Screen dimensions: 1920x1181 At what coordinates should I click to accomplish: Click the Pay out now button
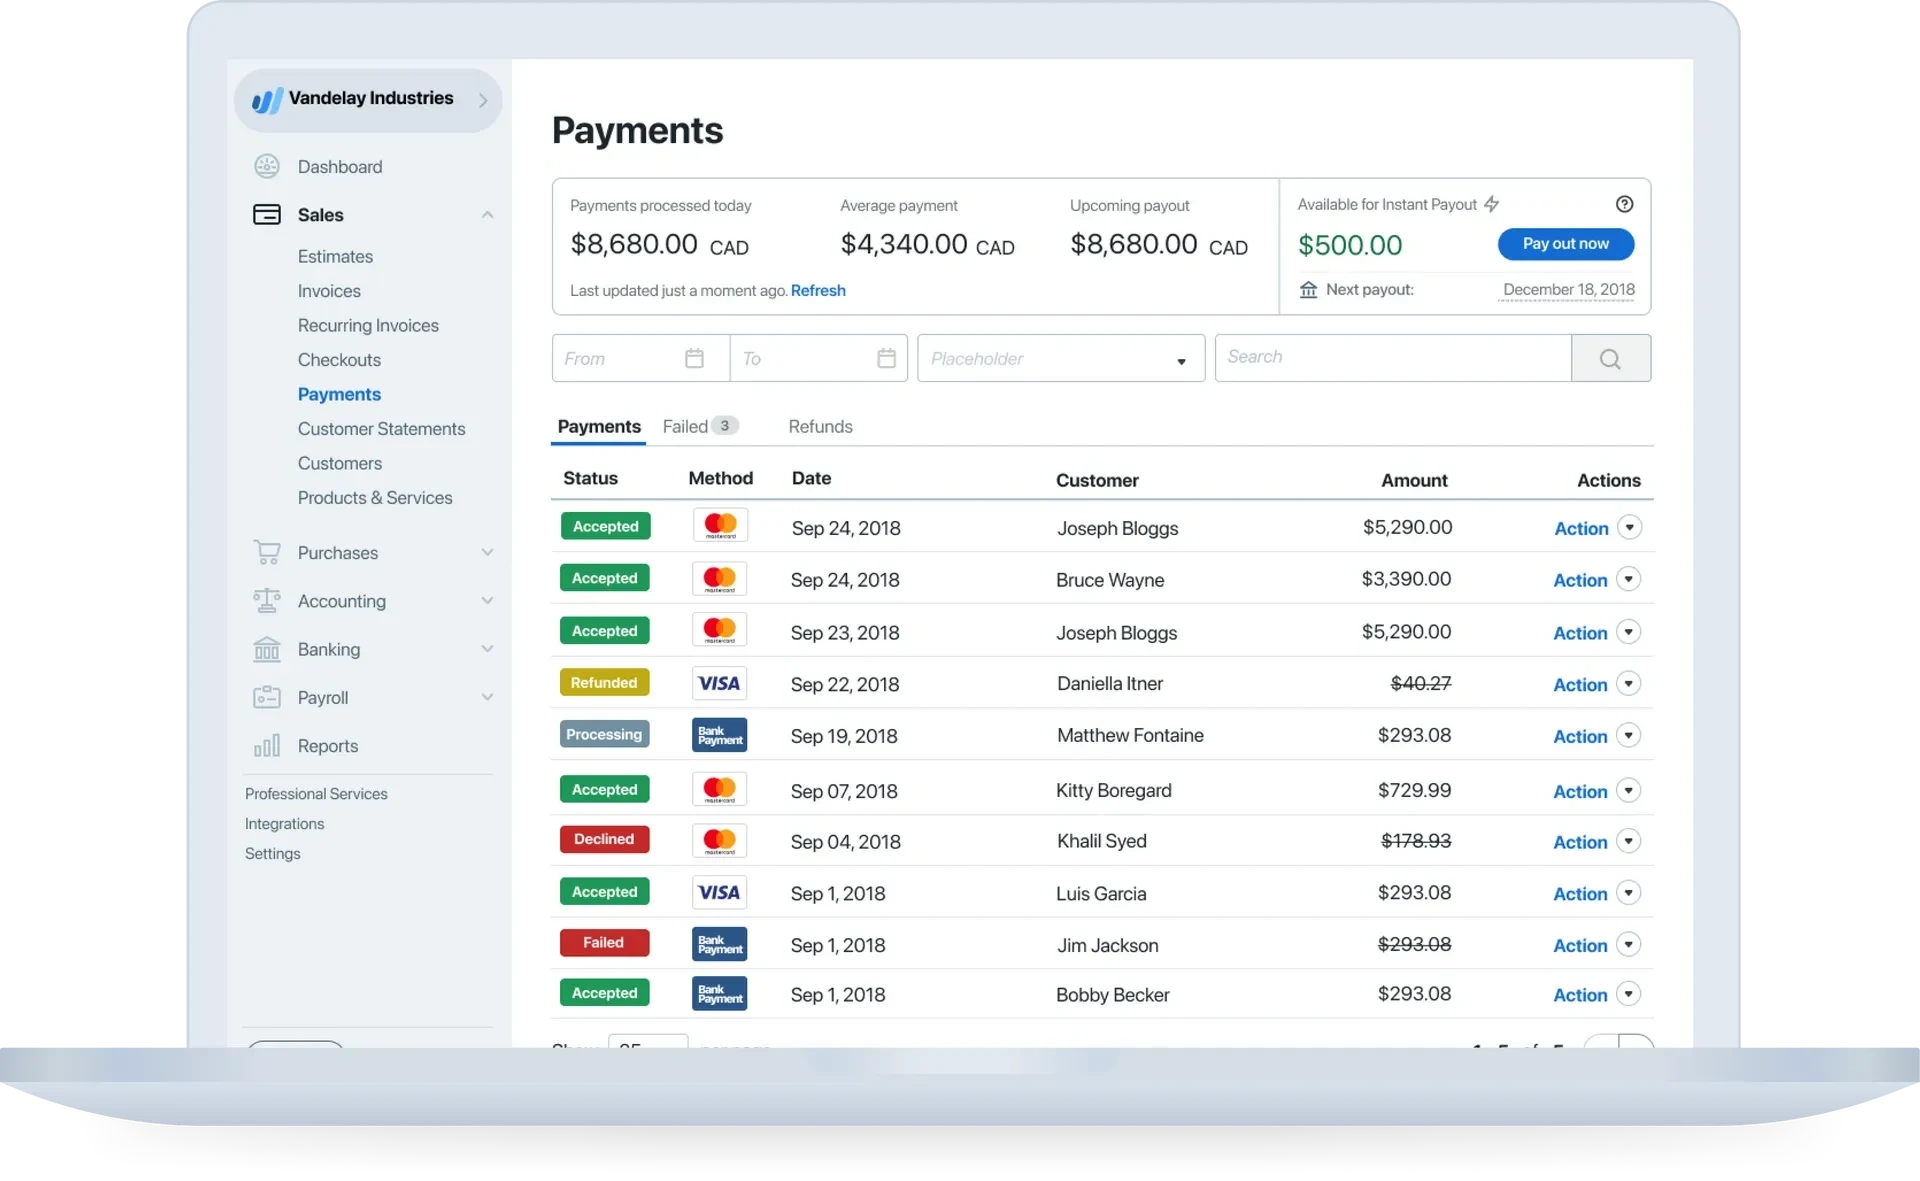[1565, 243]
